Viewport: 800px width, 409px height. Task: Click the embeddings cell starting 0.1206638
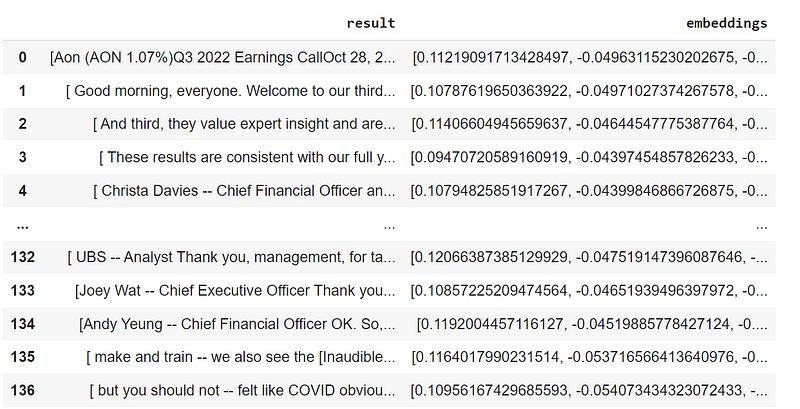click(x=589, y=257)
